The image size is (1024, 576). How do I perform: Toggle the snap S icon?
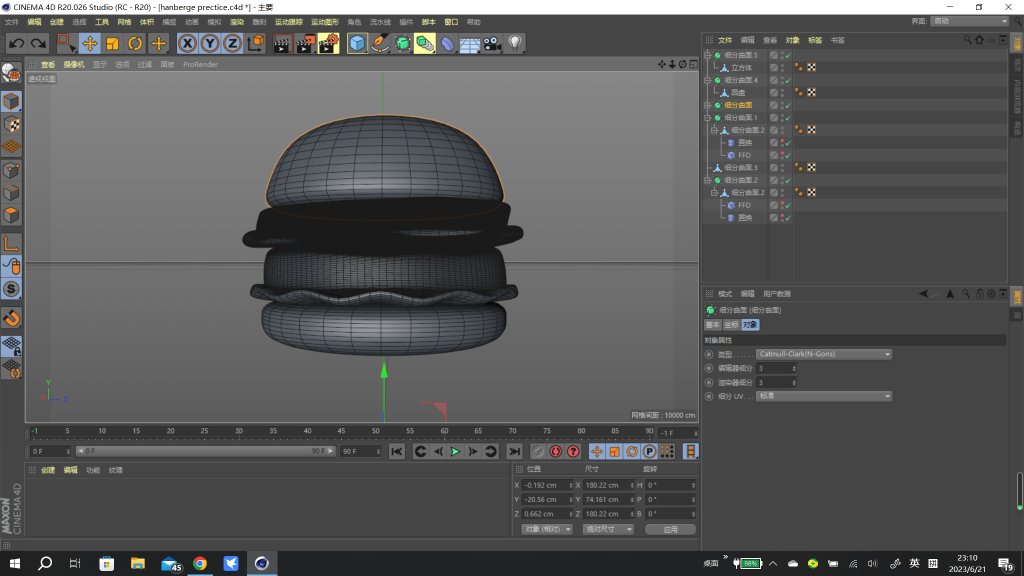click(x=11, y=289)
